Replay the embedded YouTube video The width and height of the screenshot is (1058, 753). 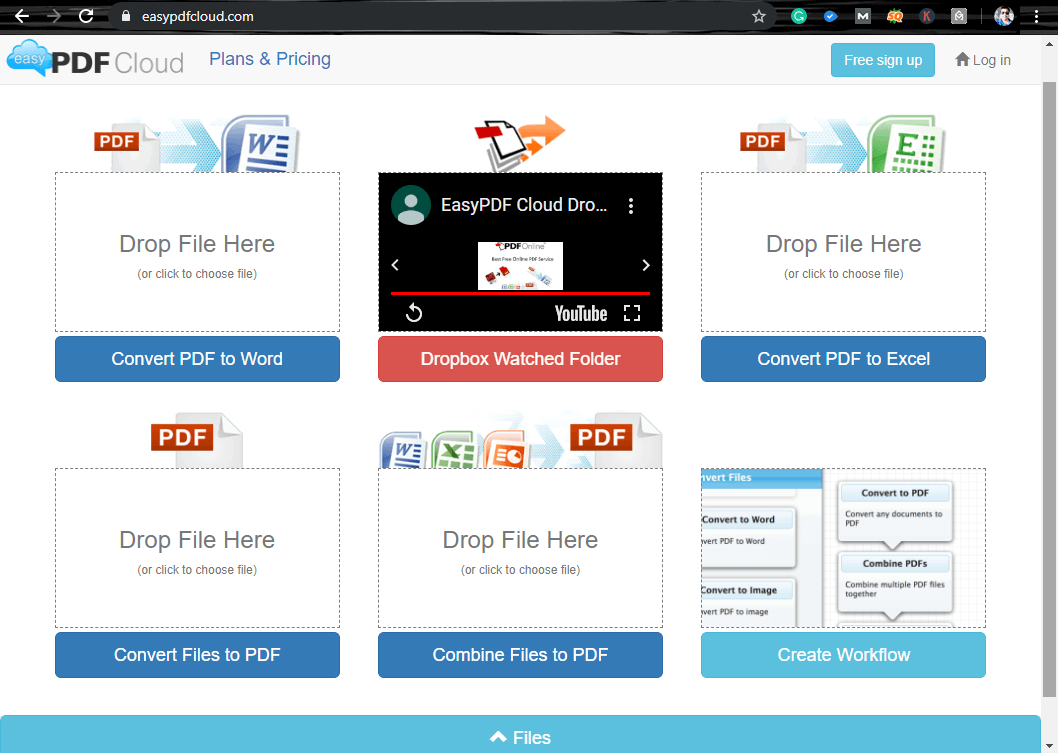(412, 312)
